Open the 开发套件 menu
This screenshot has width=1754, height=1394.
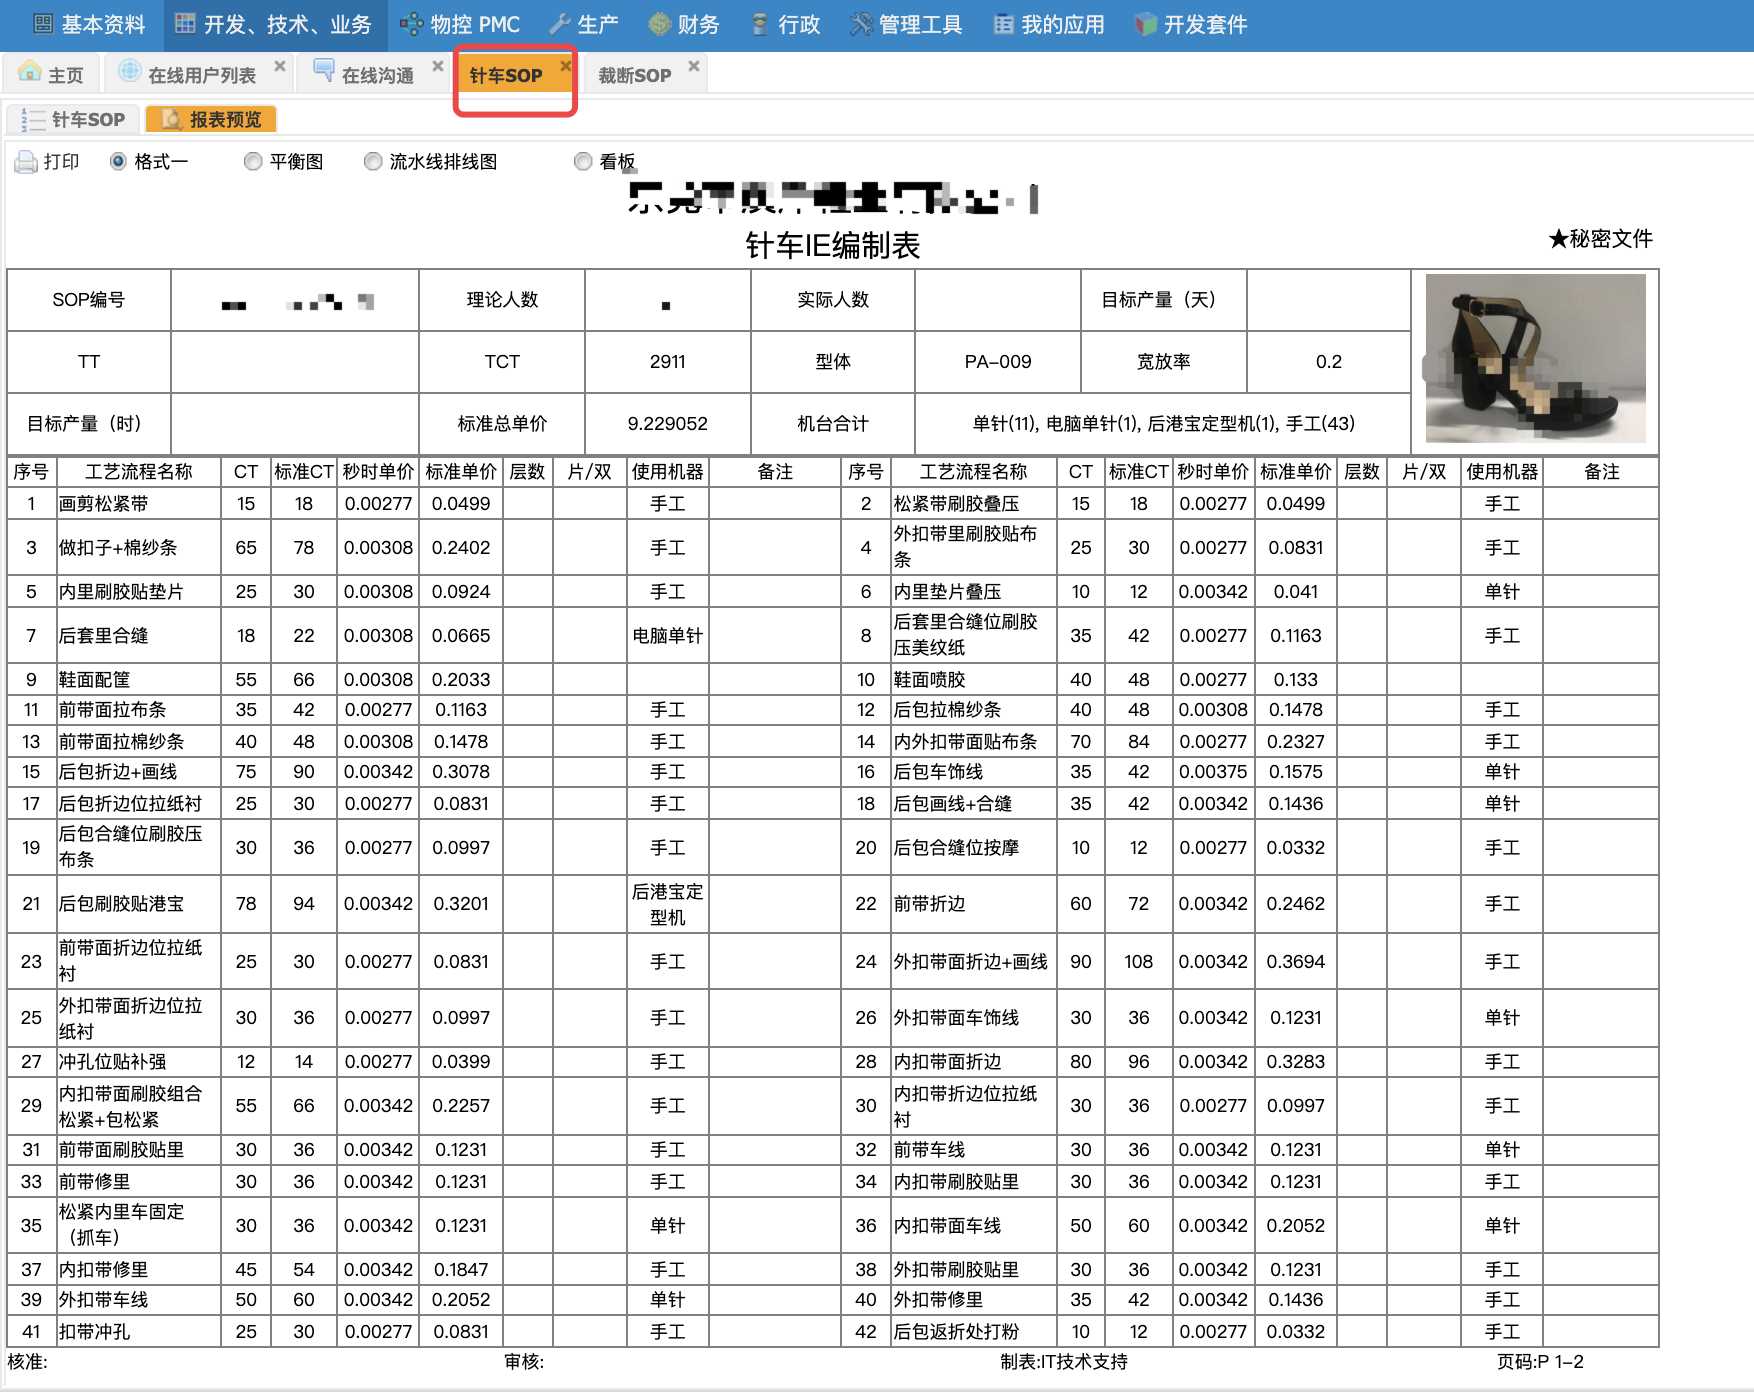1192,25
